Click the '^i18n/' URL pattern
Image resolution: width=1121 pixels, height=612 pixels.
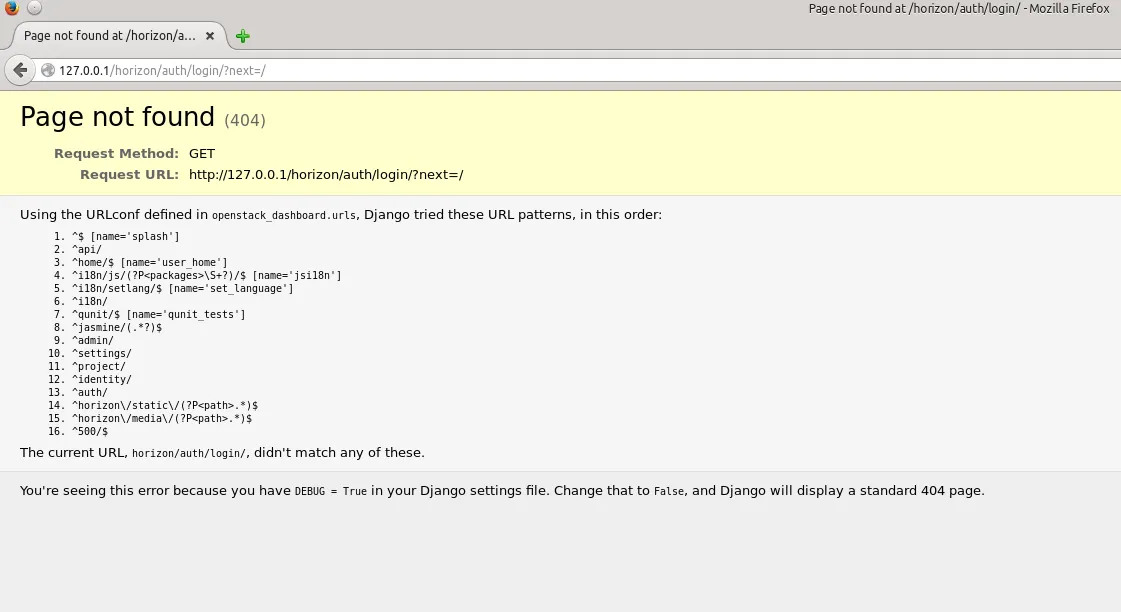[89, 301]
